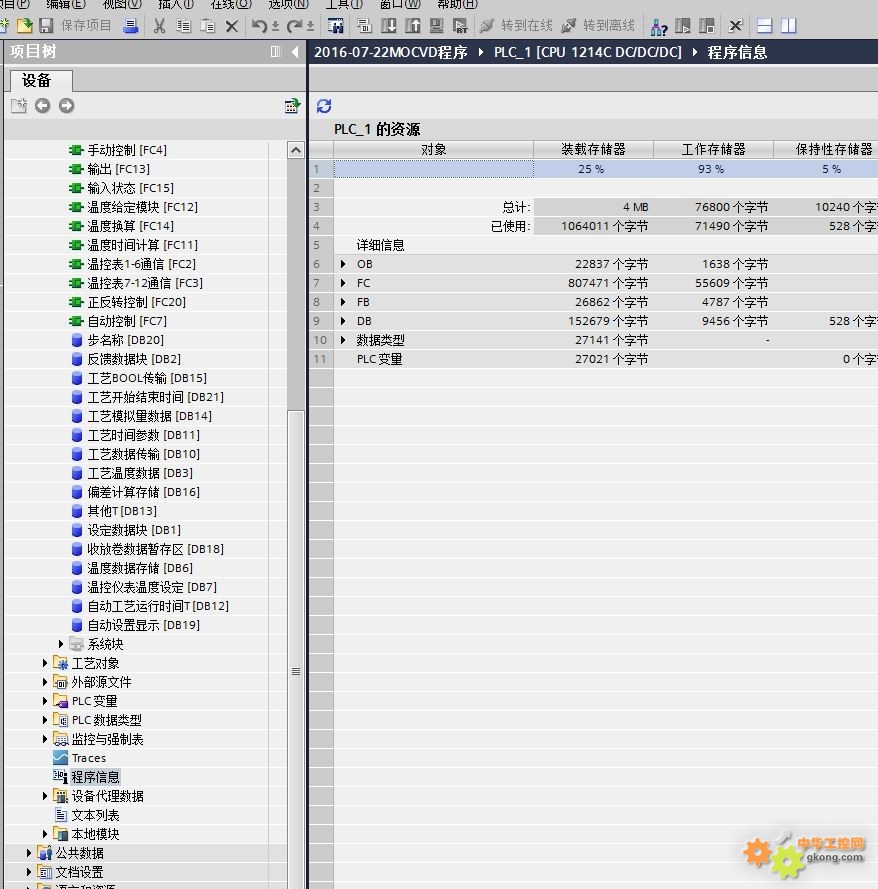This screenshot has height=889, width=878.
Task: Sort by the 装载存储器 column header
Action: tap(593, 149)
